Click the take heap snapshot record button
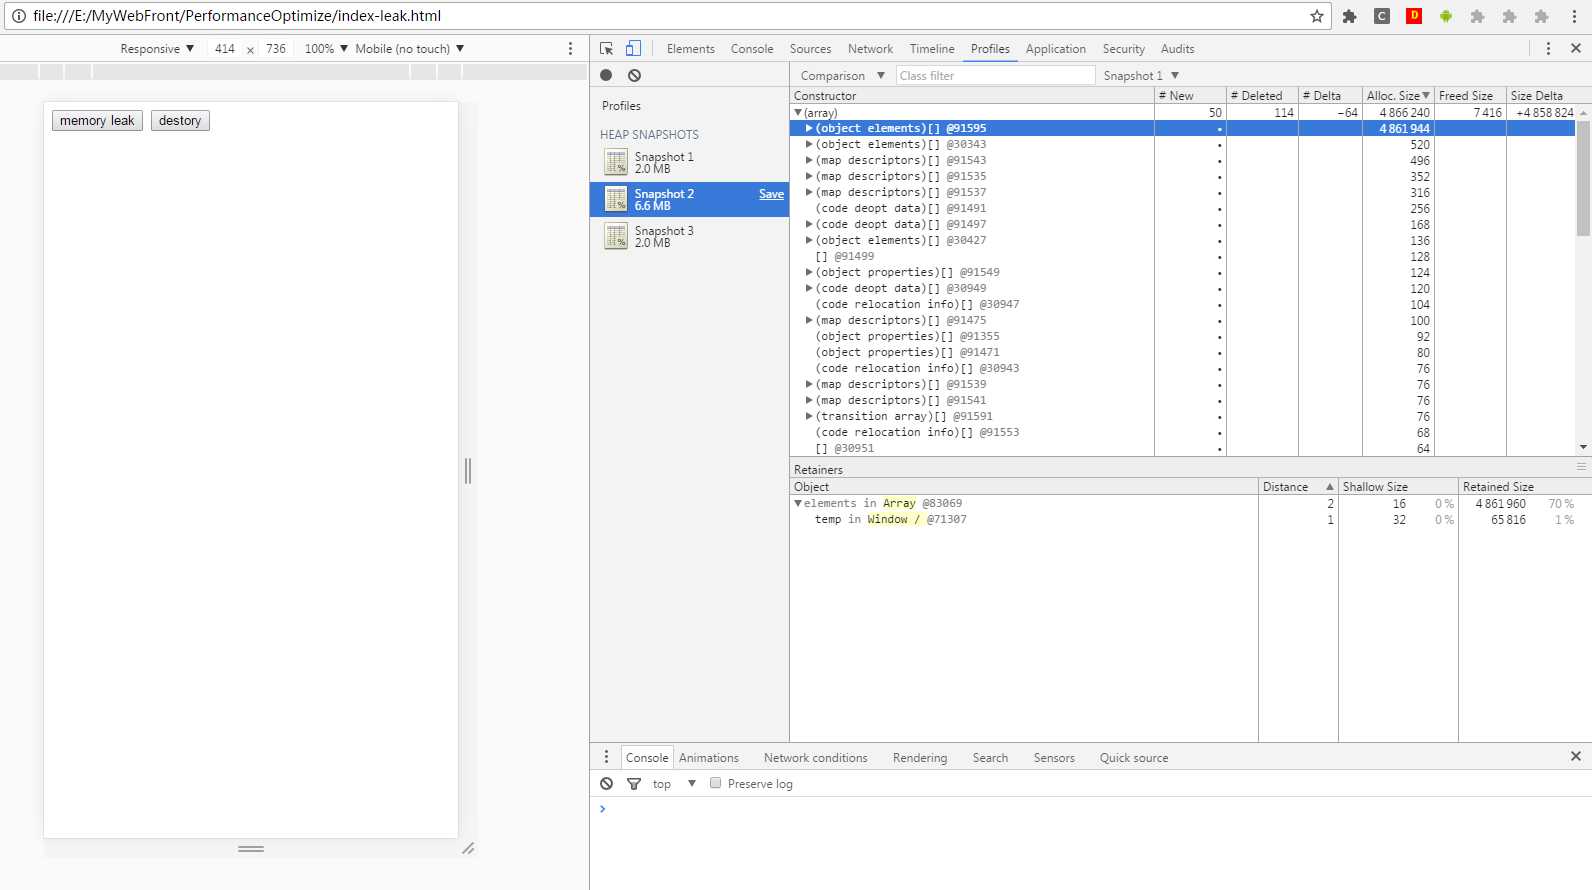The image size is (1592, 890). click(x=606, y=75)
